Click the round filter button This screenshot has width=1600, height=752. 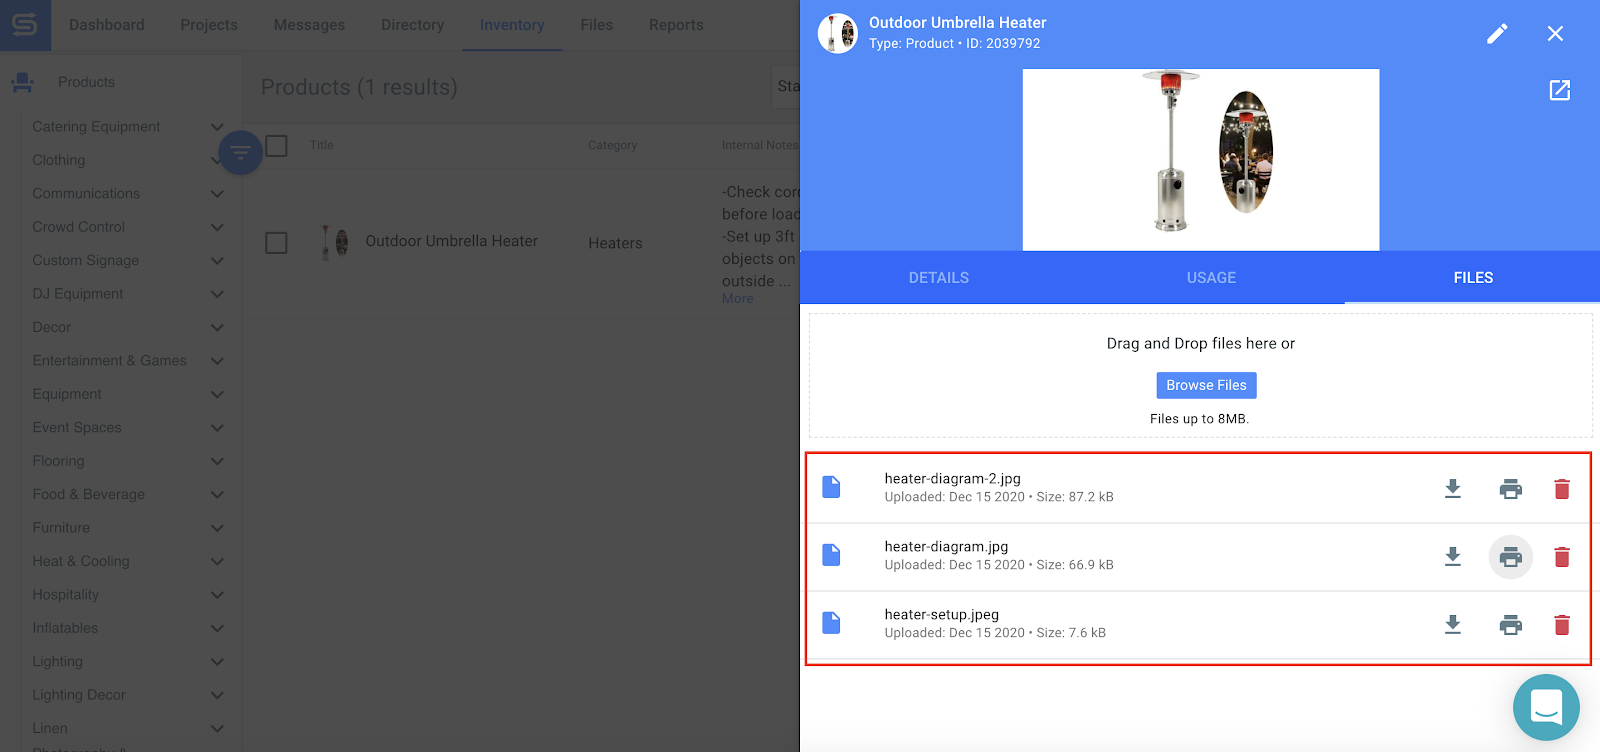point(240,153)
